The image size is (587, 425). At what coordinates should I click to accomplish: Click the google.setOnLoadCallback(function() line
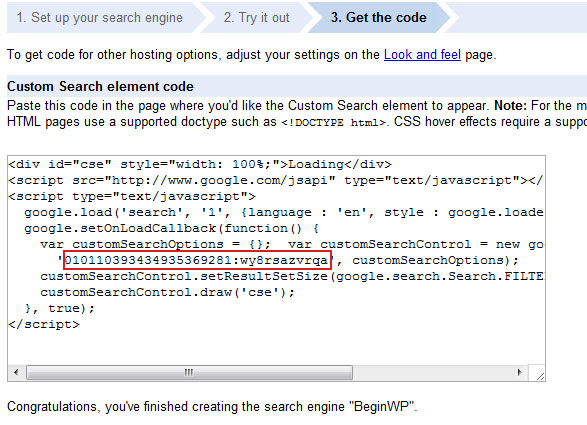tap(171, 228)
